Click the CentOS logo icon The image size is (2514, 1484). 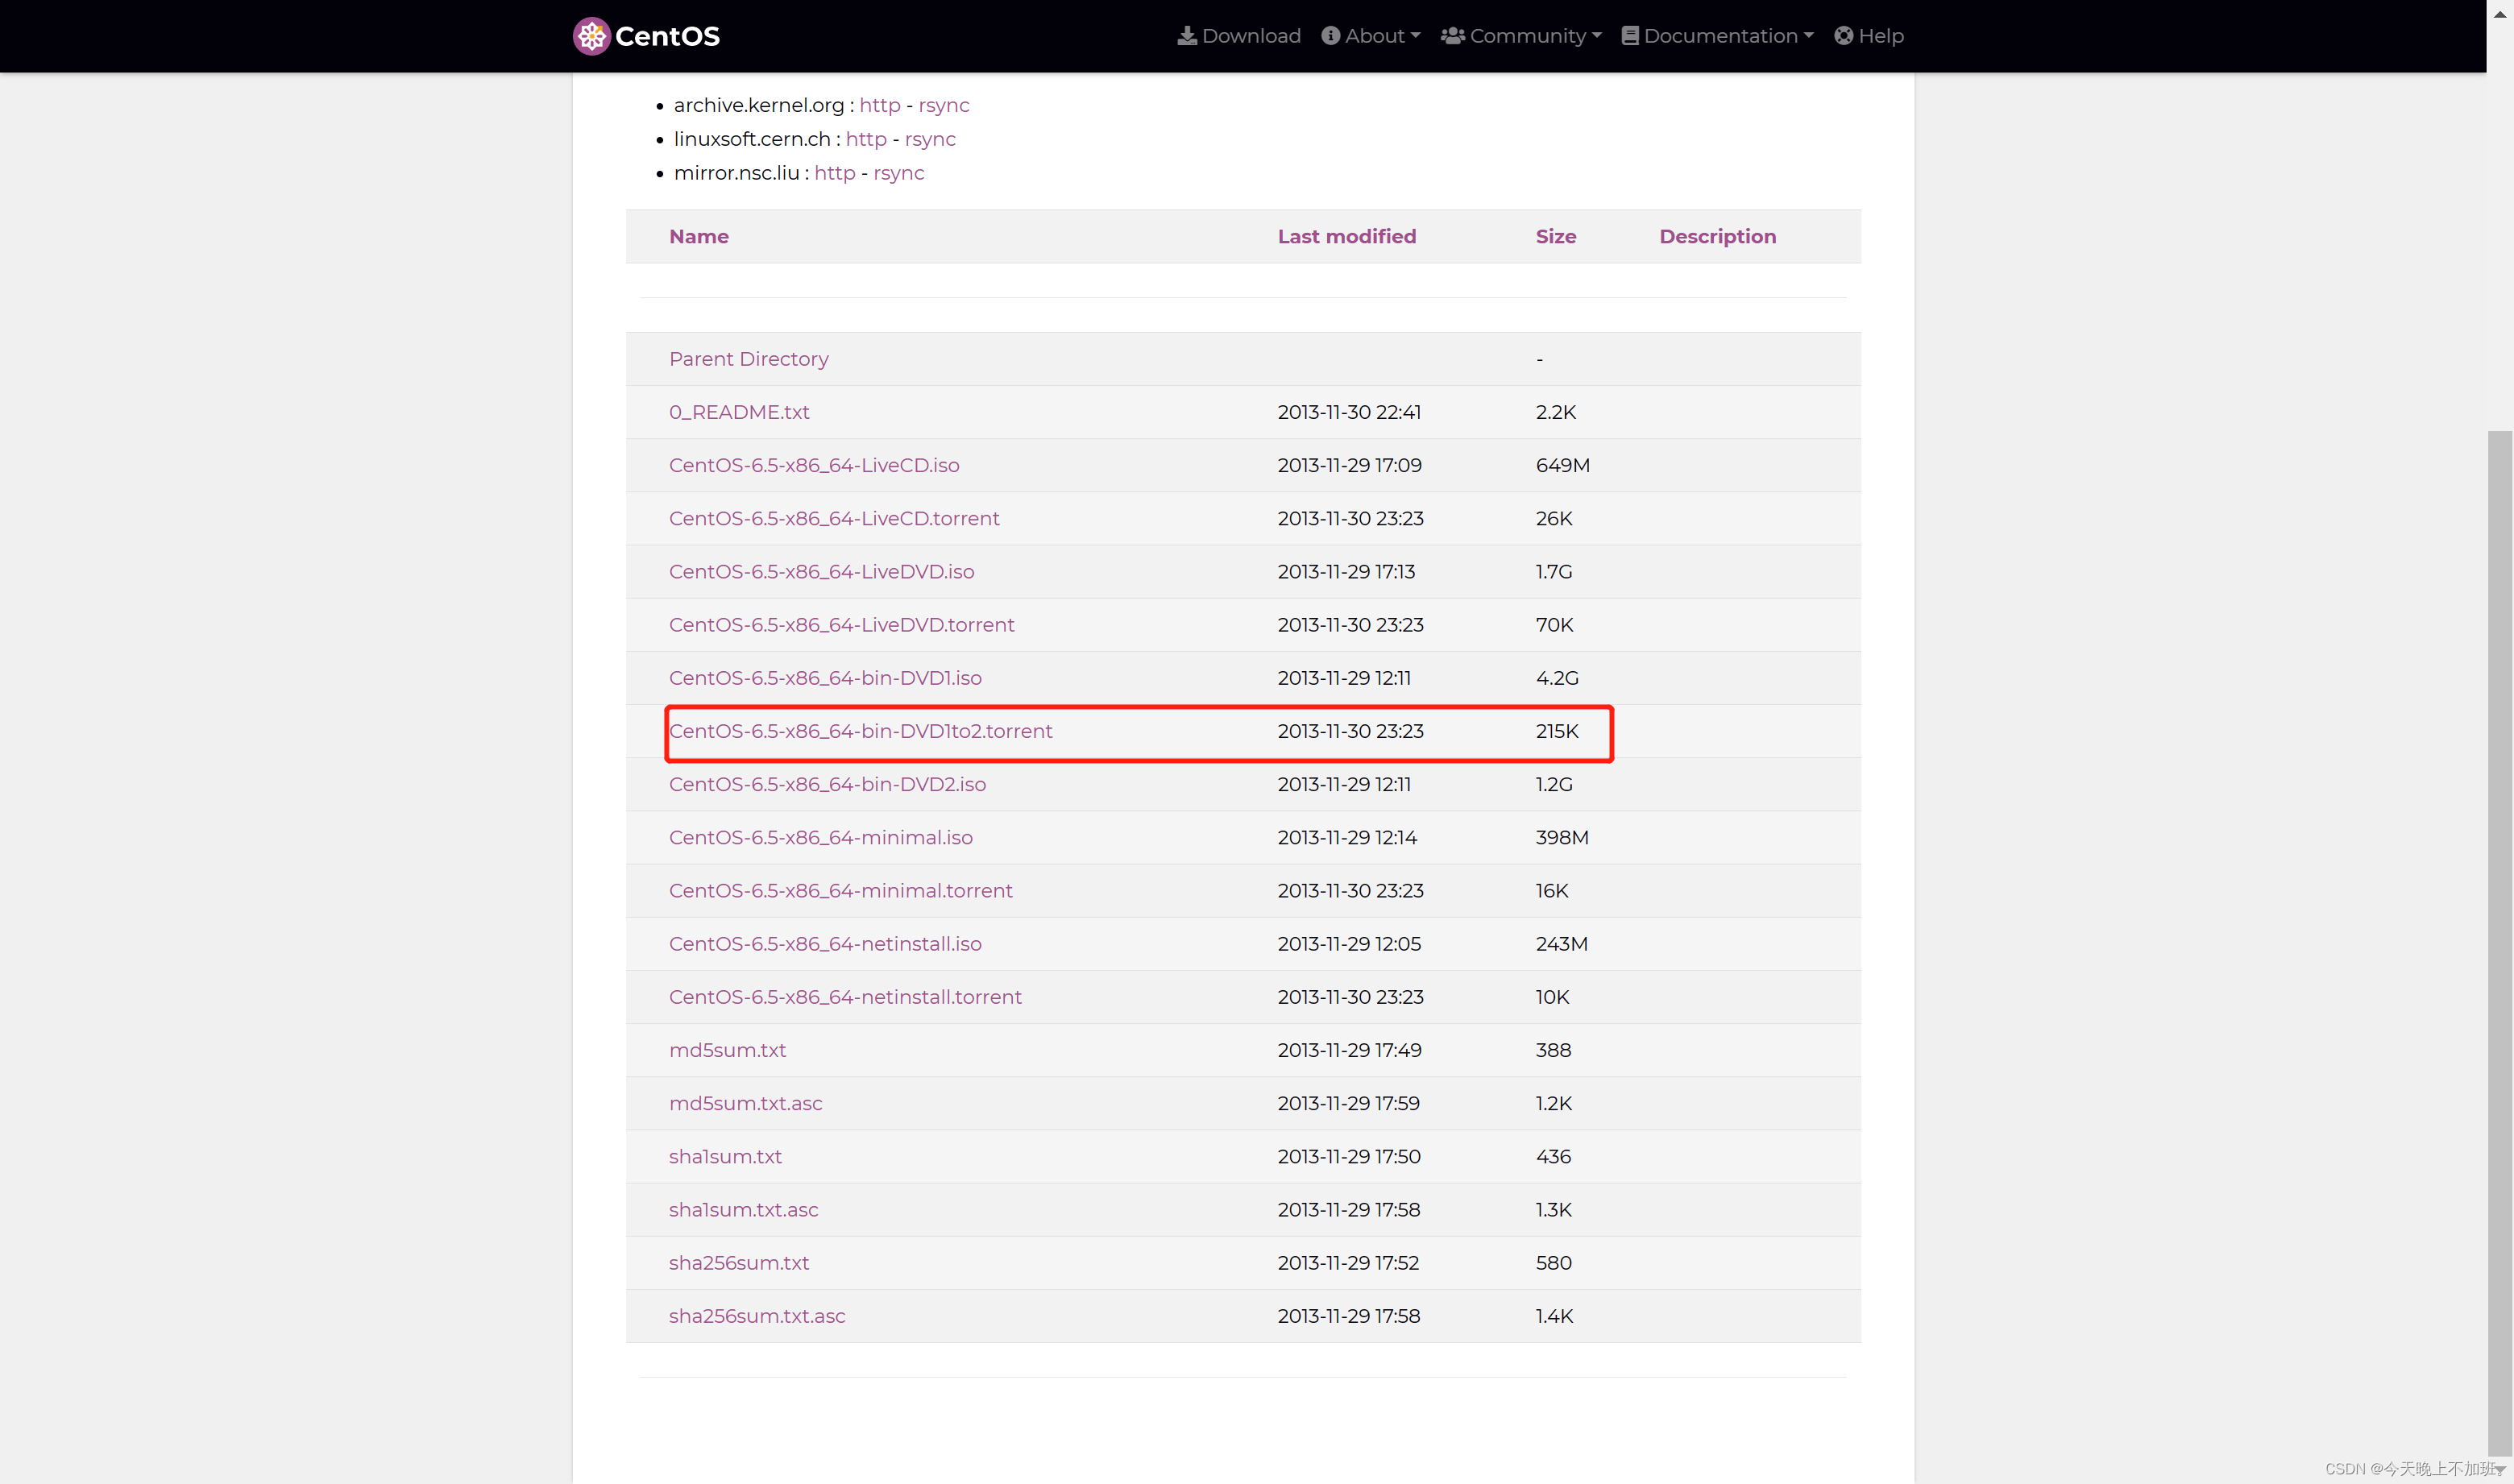(x=591, y=36)
